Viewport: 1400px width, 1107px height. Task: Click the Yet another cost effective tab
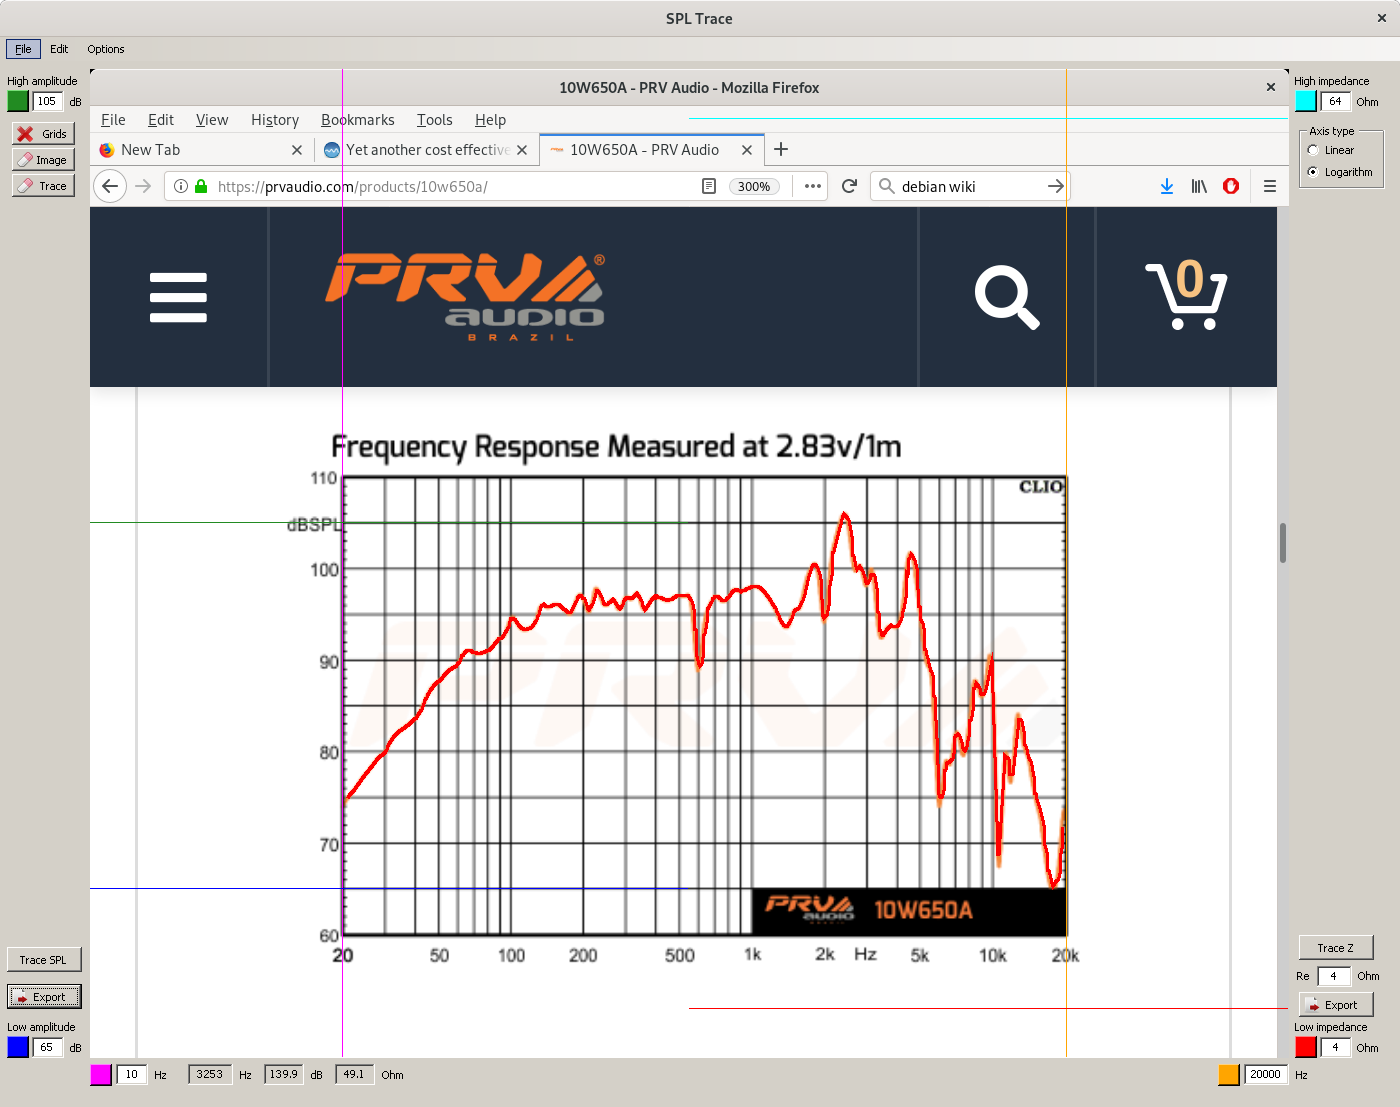tap(427, 150)
